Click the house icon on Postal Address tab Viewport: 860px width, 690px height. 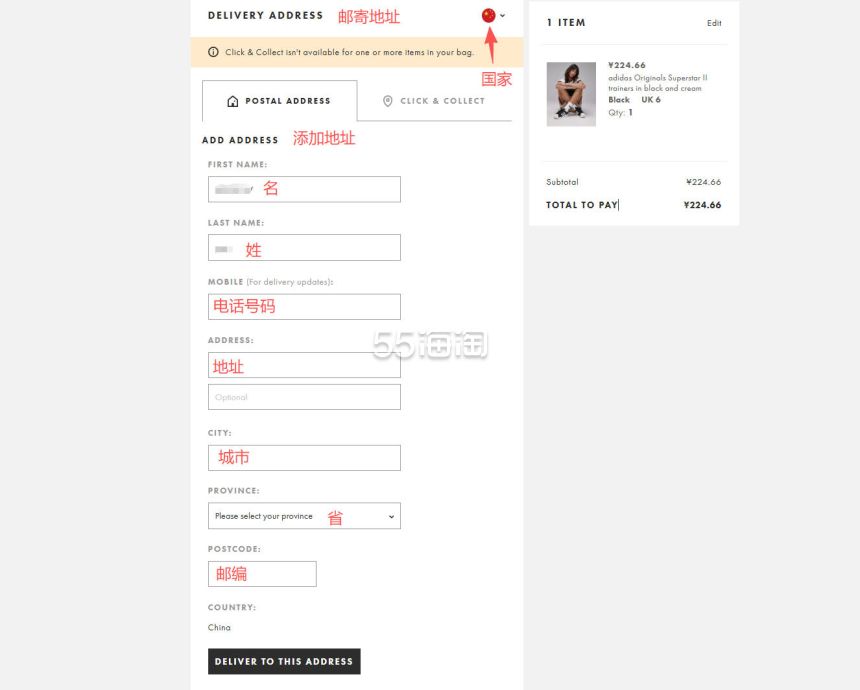coord(233,101)
